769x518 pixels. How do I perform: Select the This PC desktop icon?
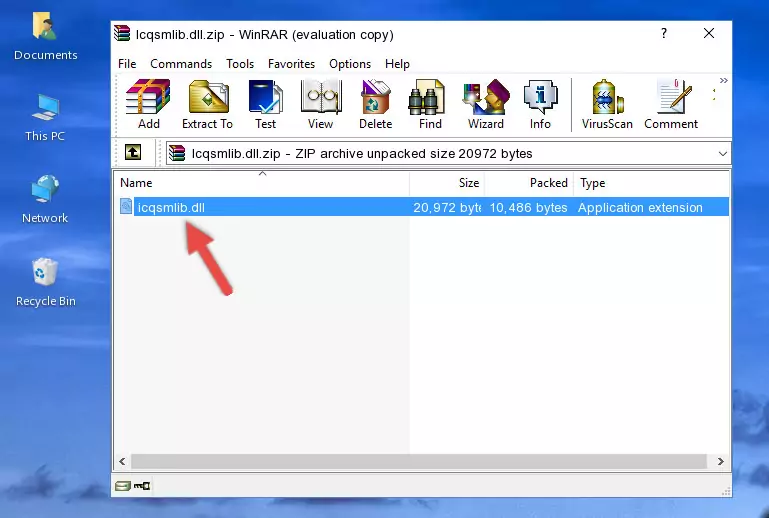(45, 118)
